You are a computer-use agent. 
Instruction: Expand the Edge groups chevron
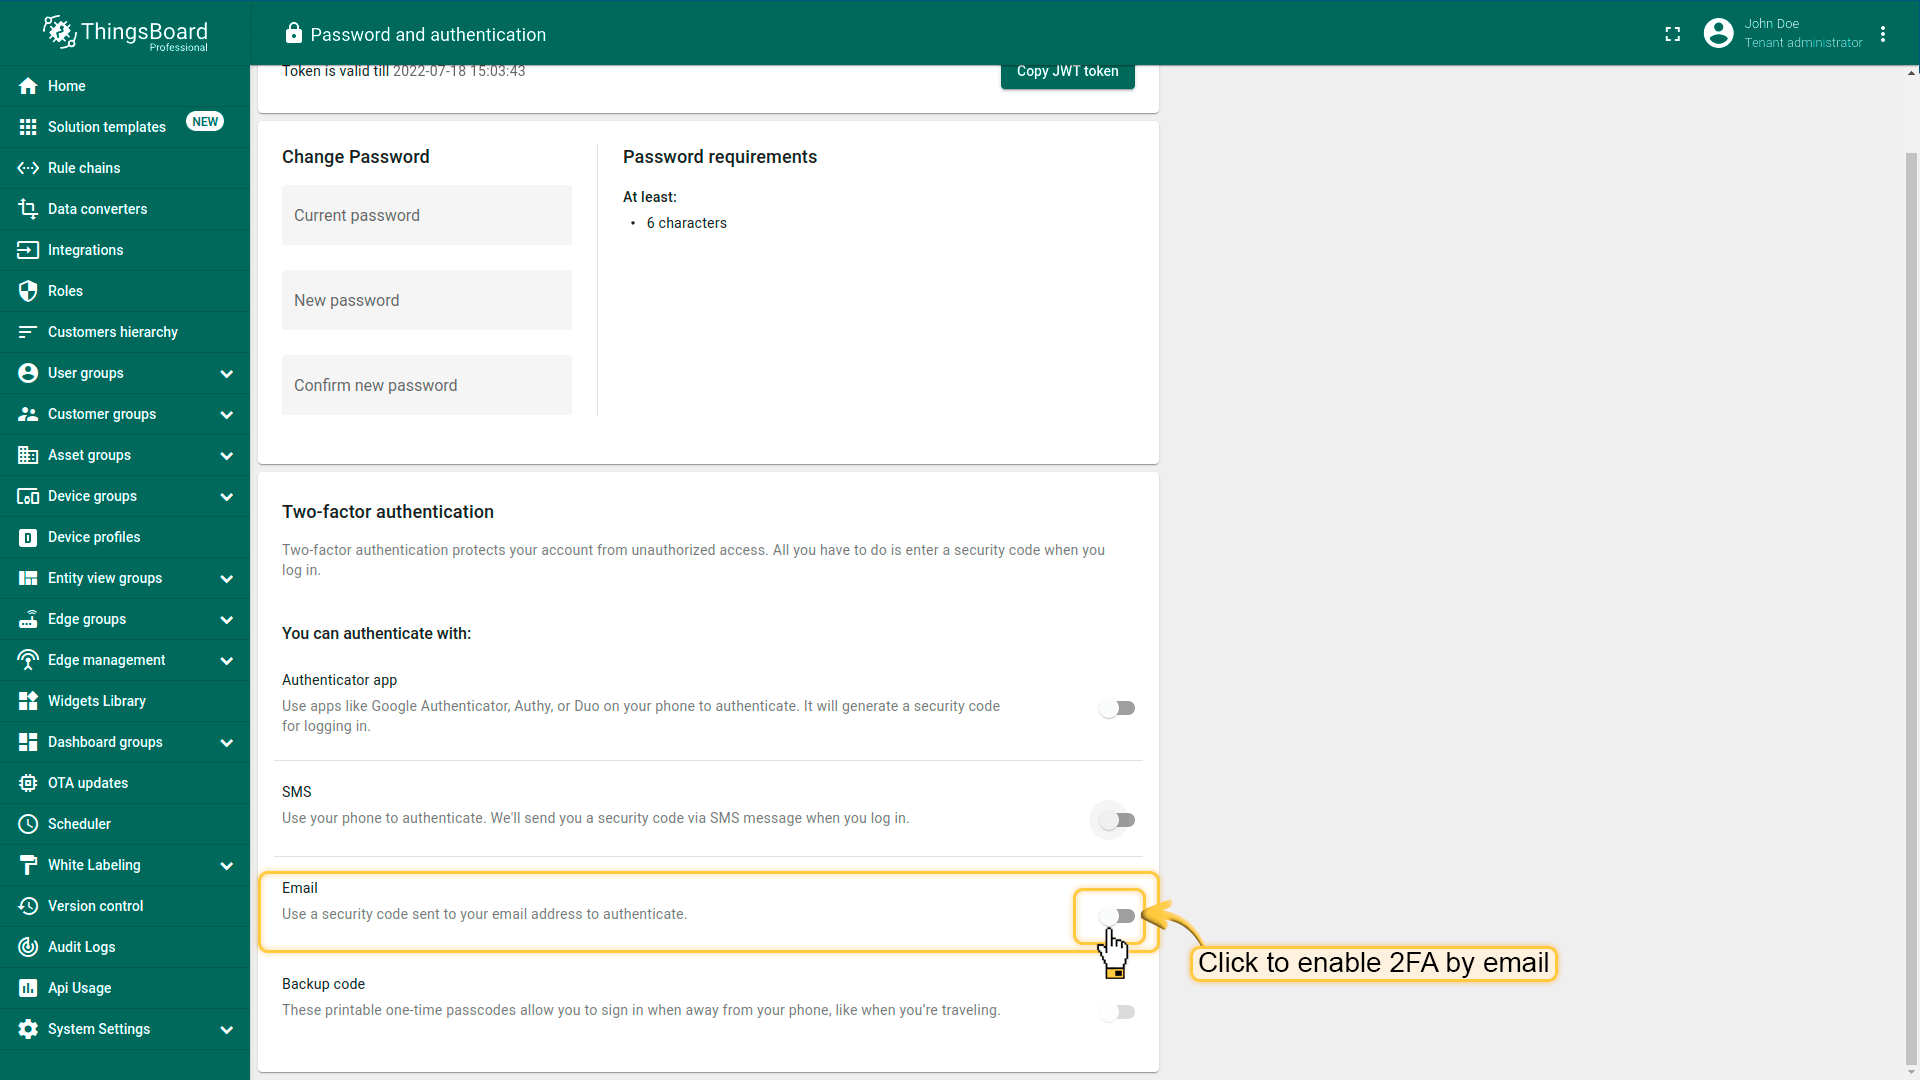pyautogui.click(x=227, y=620)
